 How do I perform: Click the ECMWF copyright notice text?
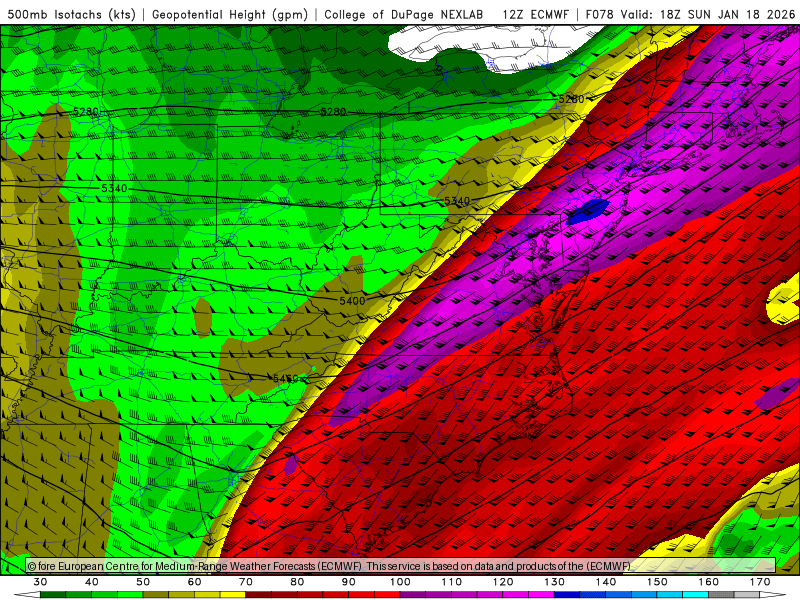coord(329,566)
